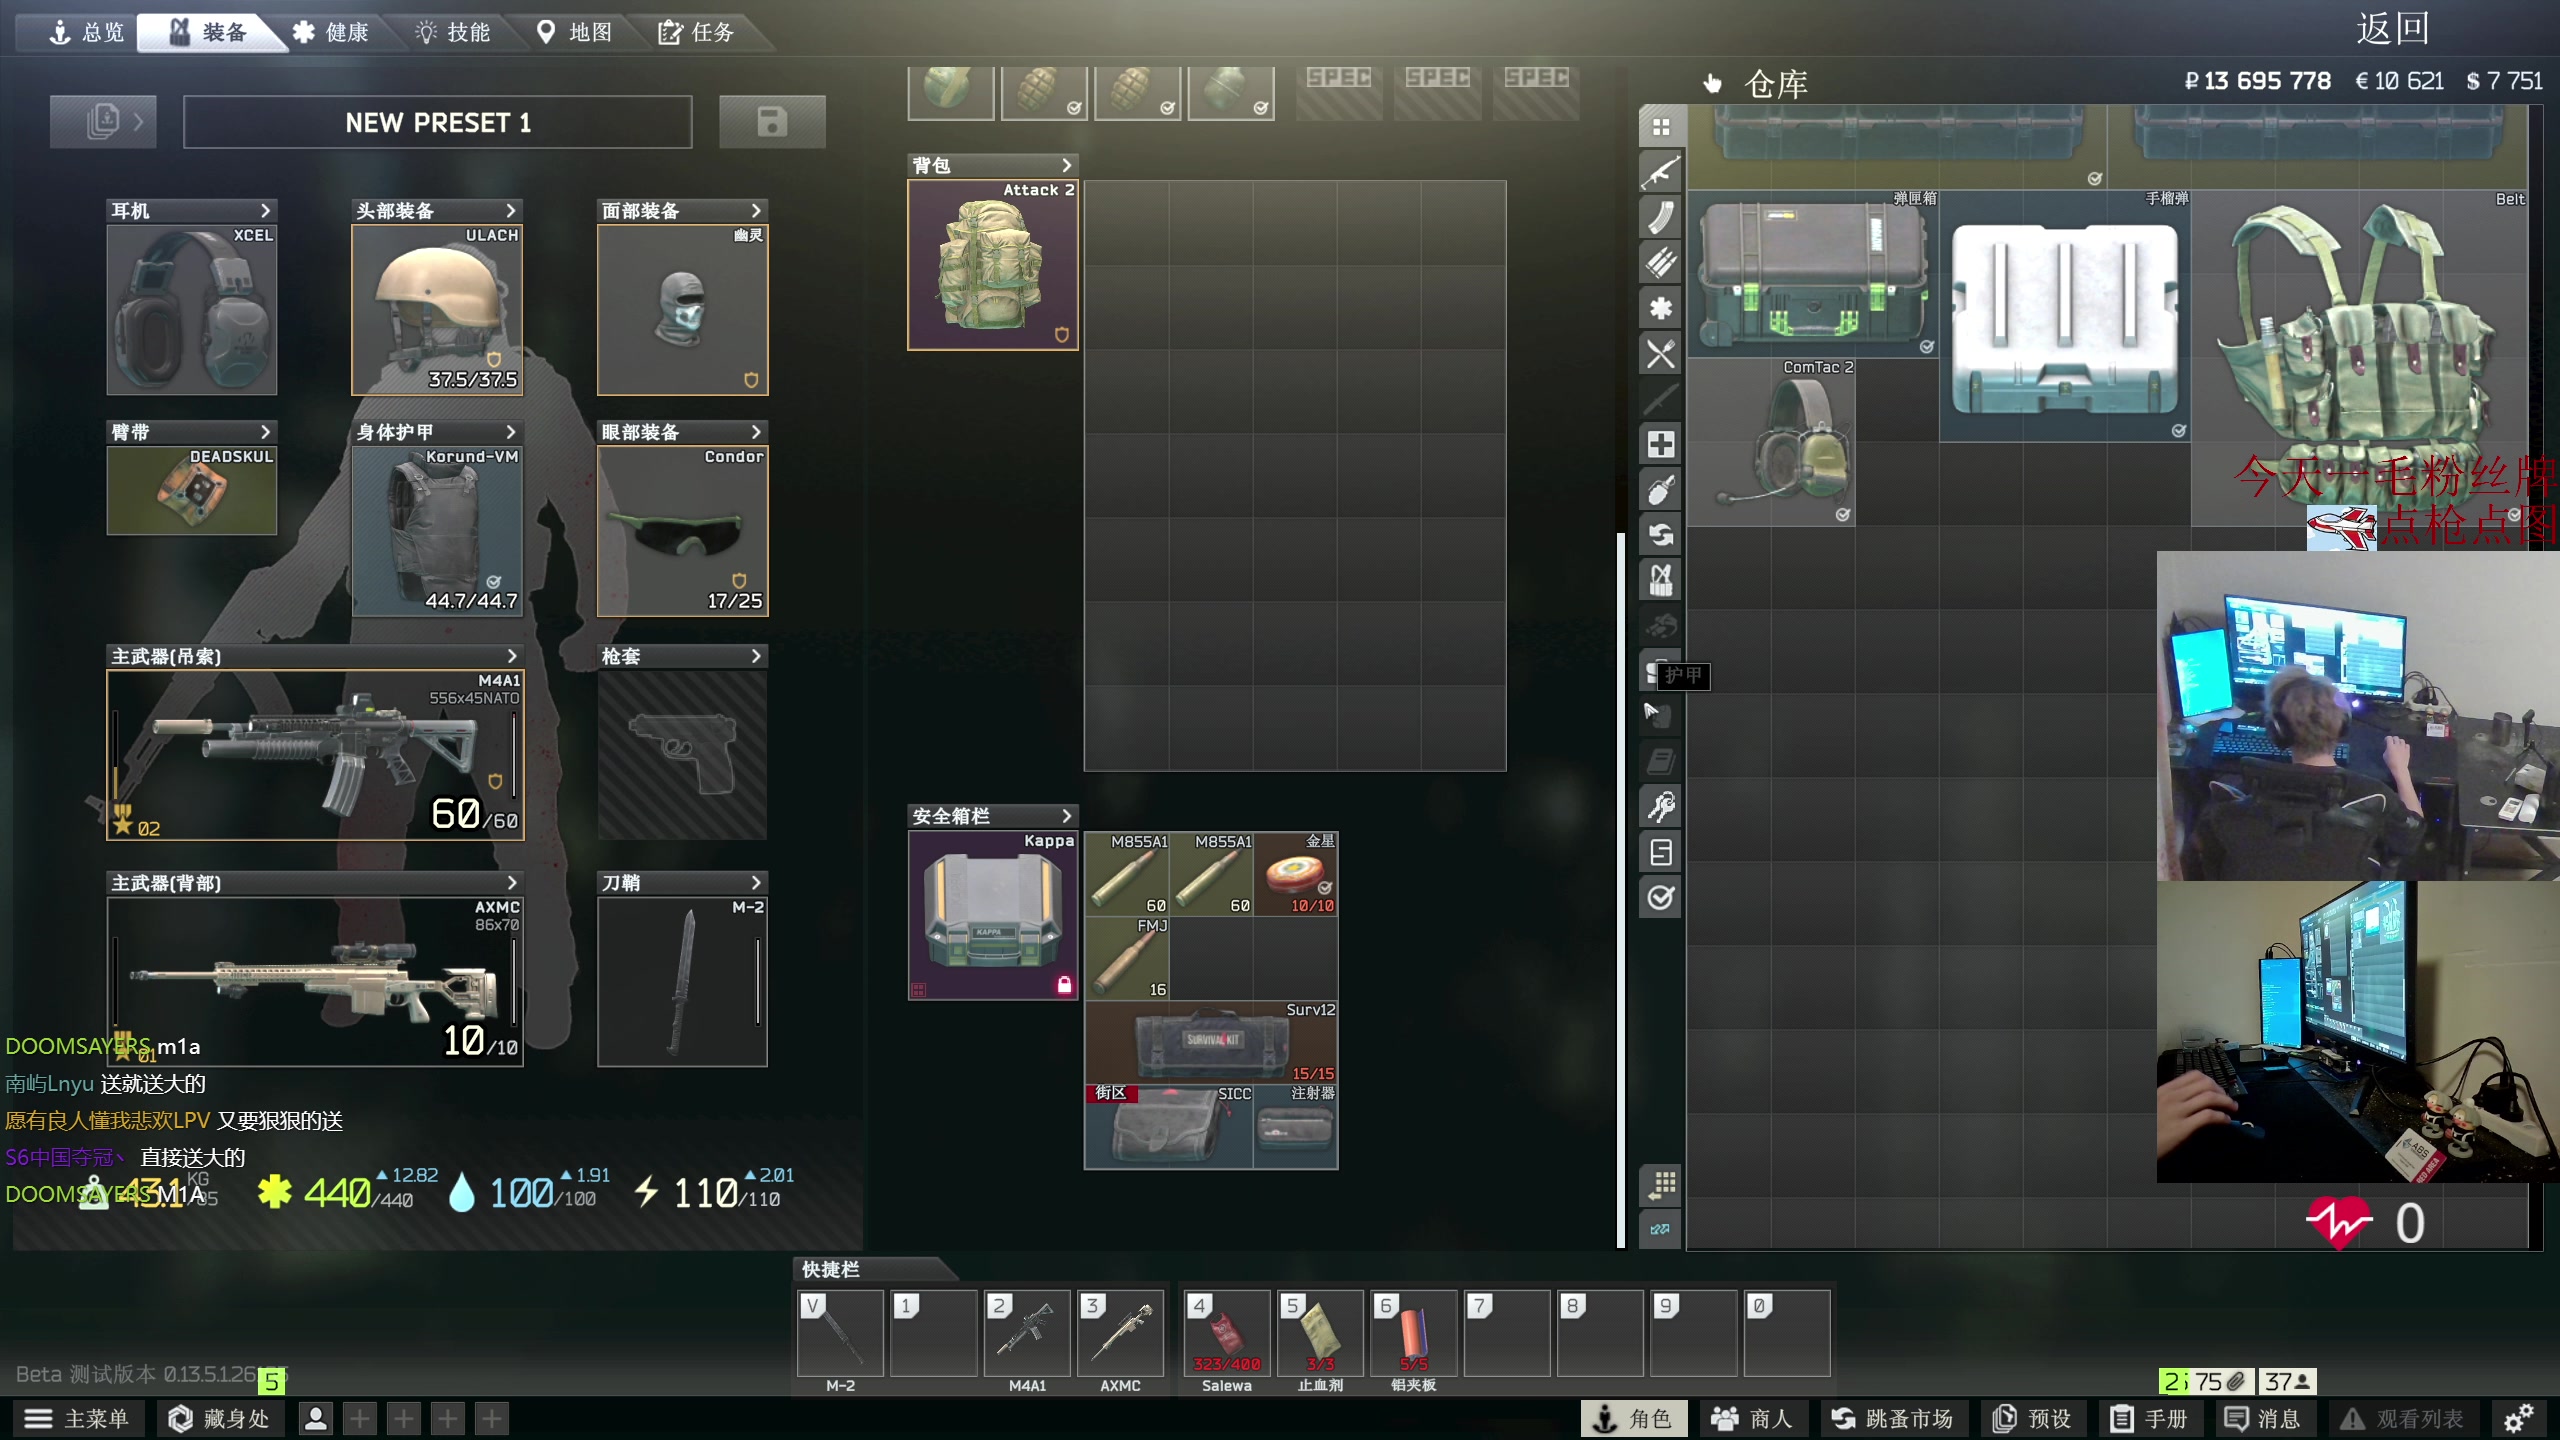
Task: Click the save preset floppy icon
Action: [x=772, y=122]
